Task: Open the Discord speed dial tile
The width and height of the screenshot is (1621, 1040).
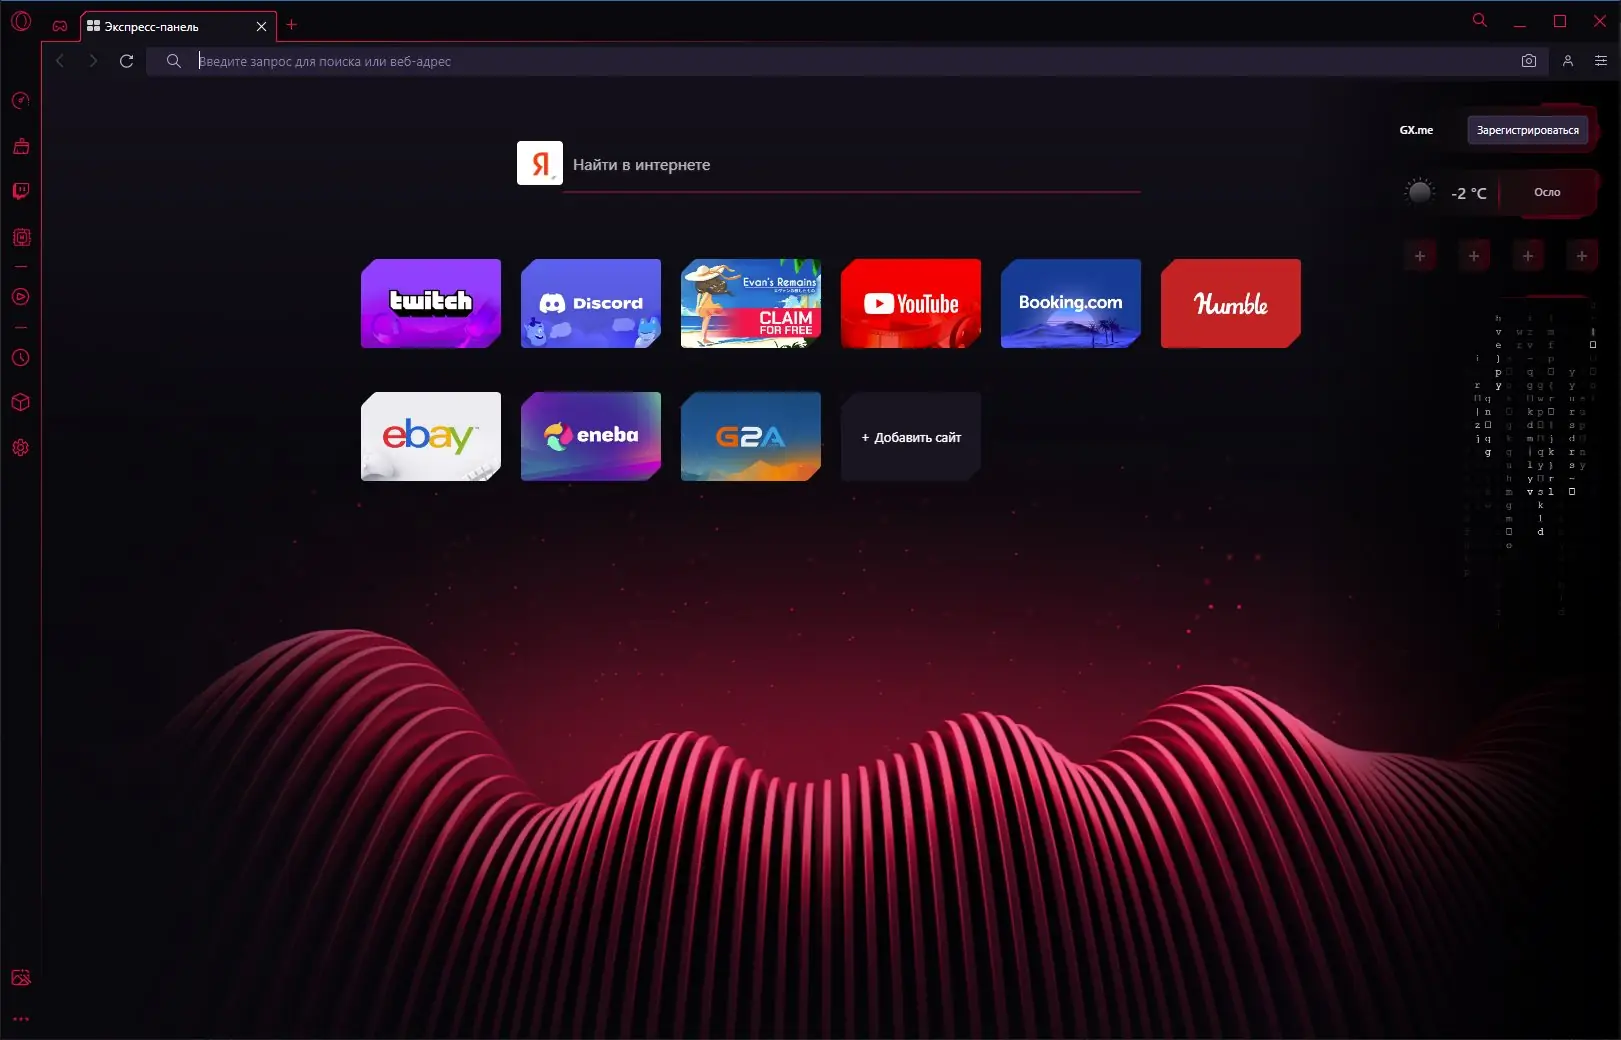Action: tap(591, 303)
